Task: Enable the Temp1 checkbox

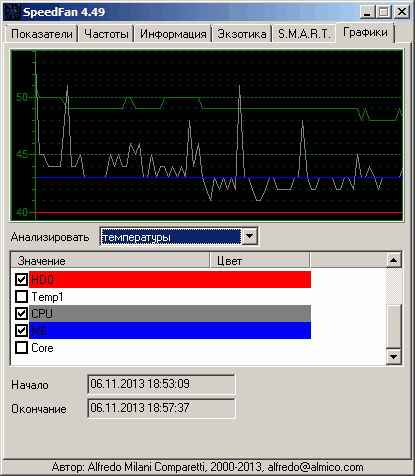Action: [21, 296]
